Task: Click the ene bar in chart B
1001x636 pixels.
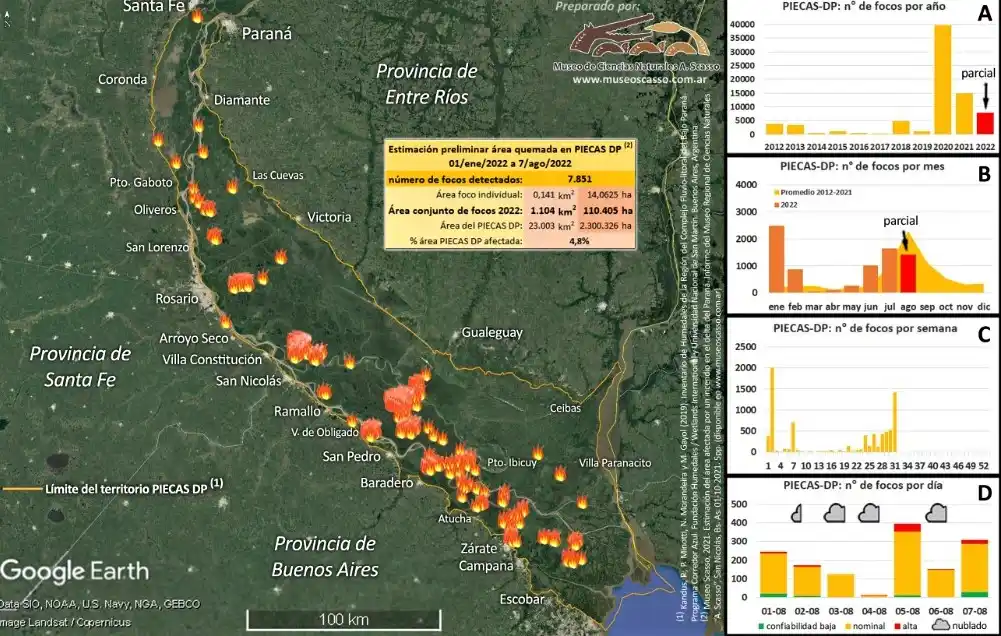Action: pyautogui.click(x=776, y=257)
